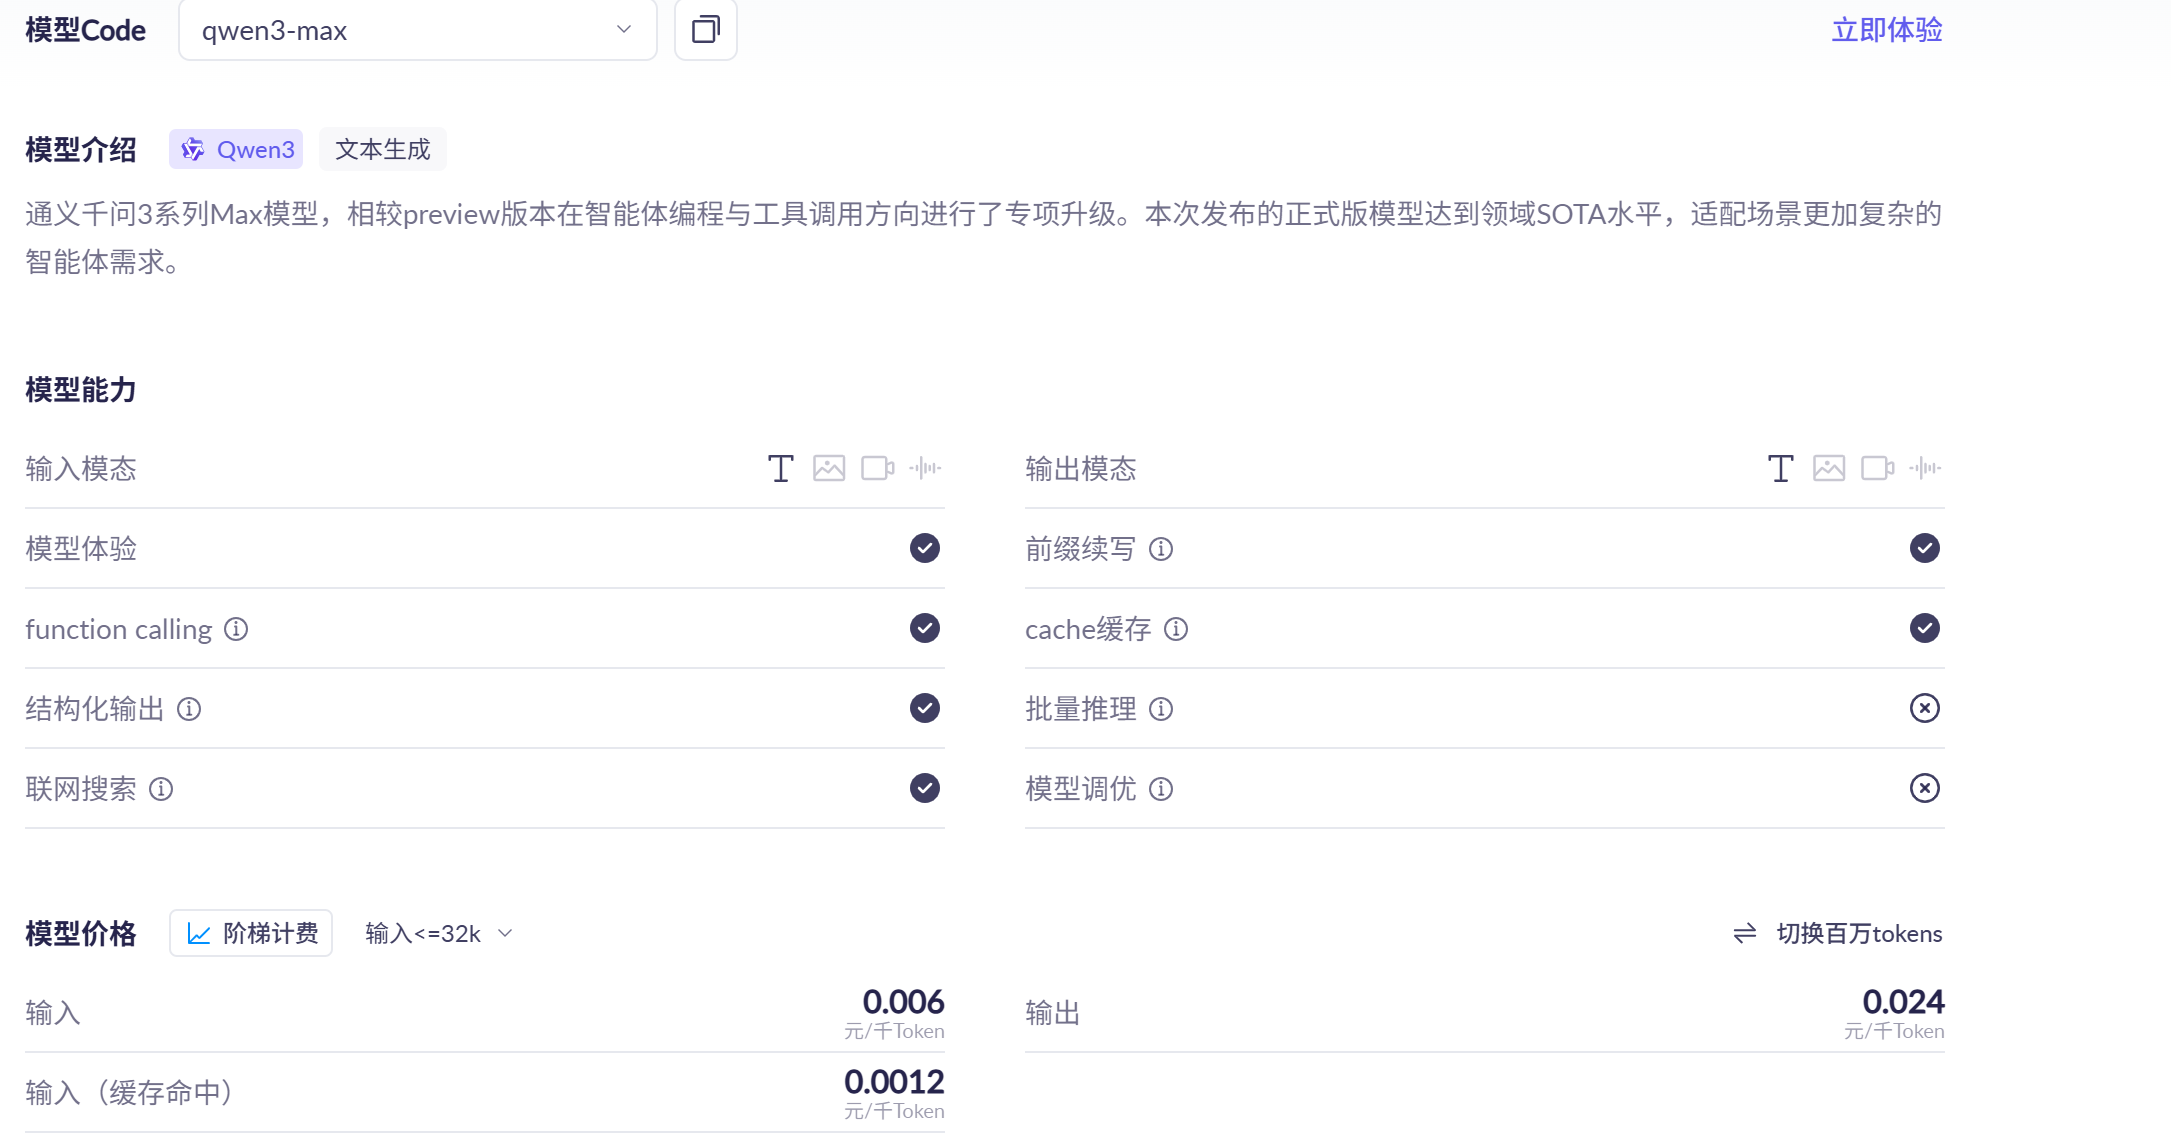The image size is (2171, 1146).
Task: Show info tooltip for 联网搜索
Action: click(161, 789)
